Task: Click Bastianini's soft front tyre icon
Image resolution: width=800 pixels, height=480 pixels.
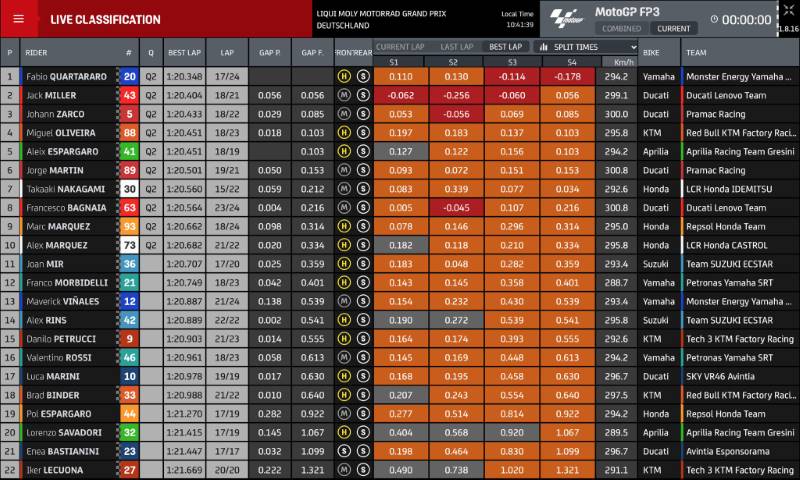Action: point(344,451)
